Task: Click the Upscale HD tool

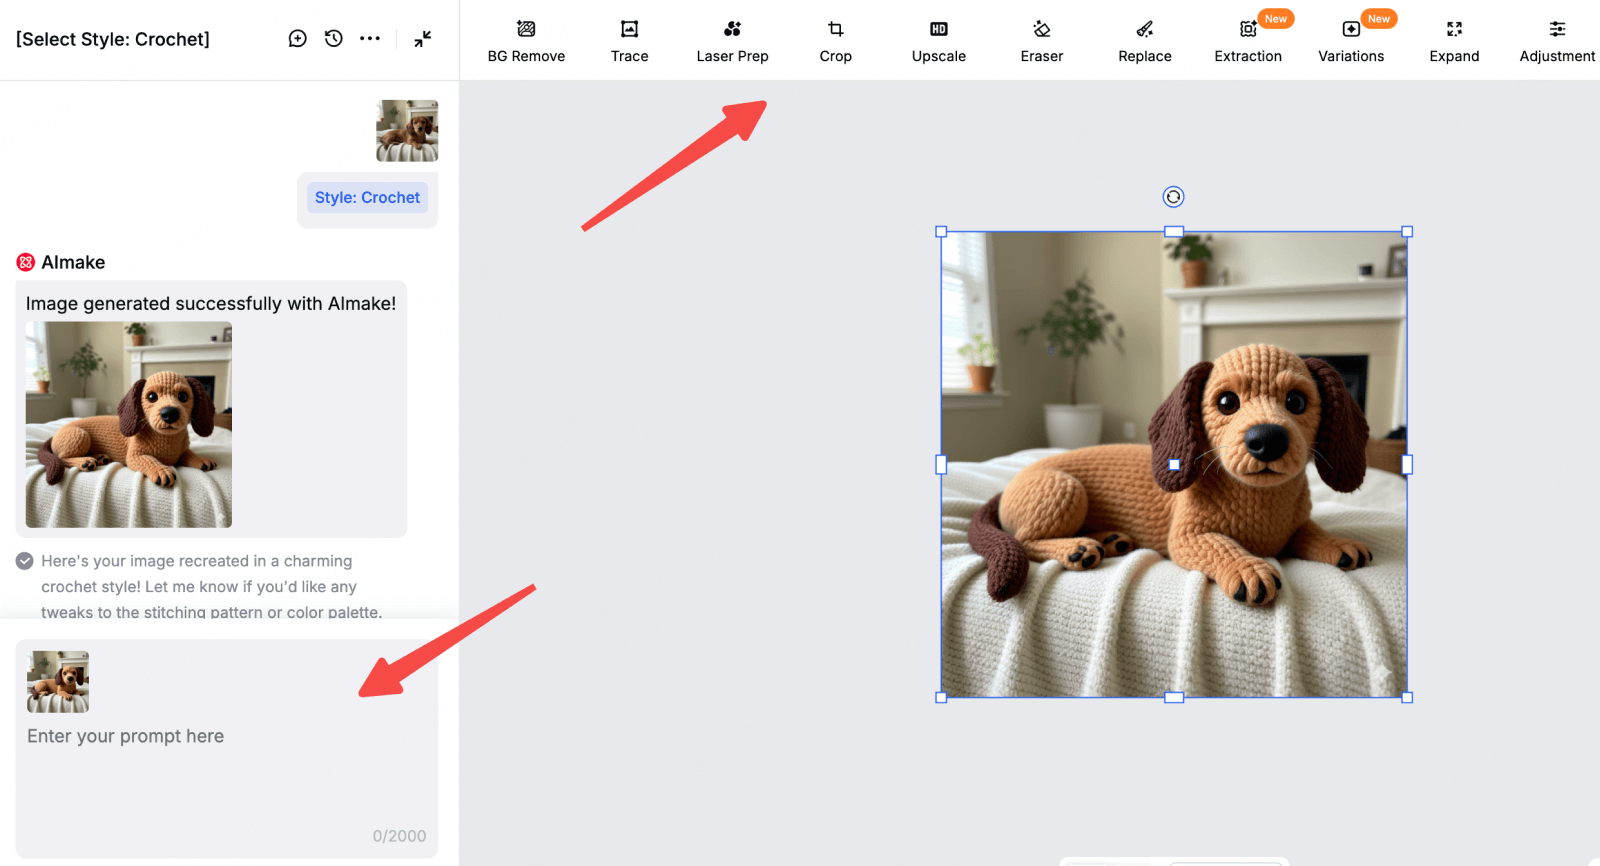Action: click(938, 41)
